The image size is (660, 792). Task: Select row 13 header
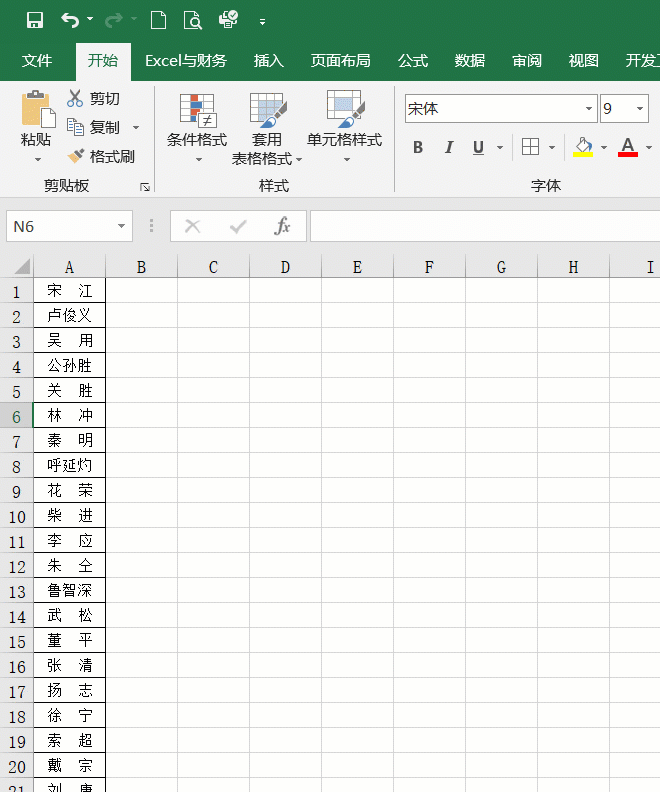[x=17, y=591]
